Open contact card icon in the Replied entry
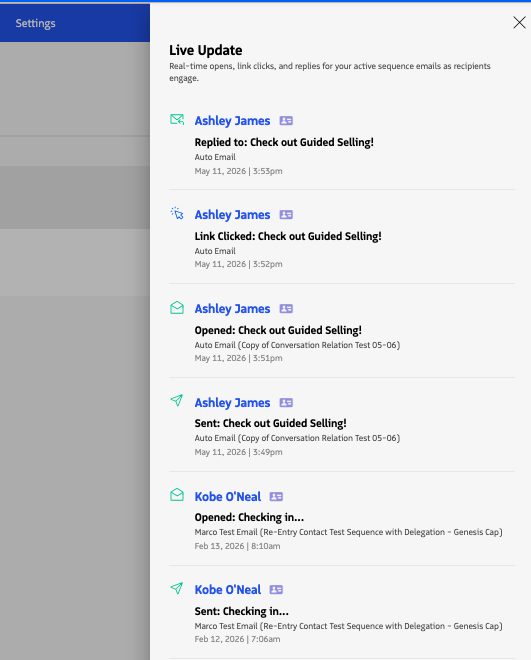531x660 pixels. coord(286,121)
